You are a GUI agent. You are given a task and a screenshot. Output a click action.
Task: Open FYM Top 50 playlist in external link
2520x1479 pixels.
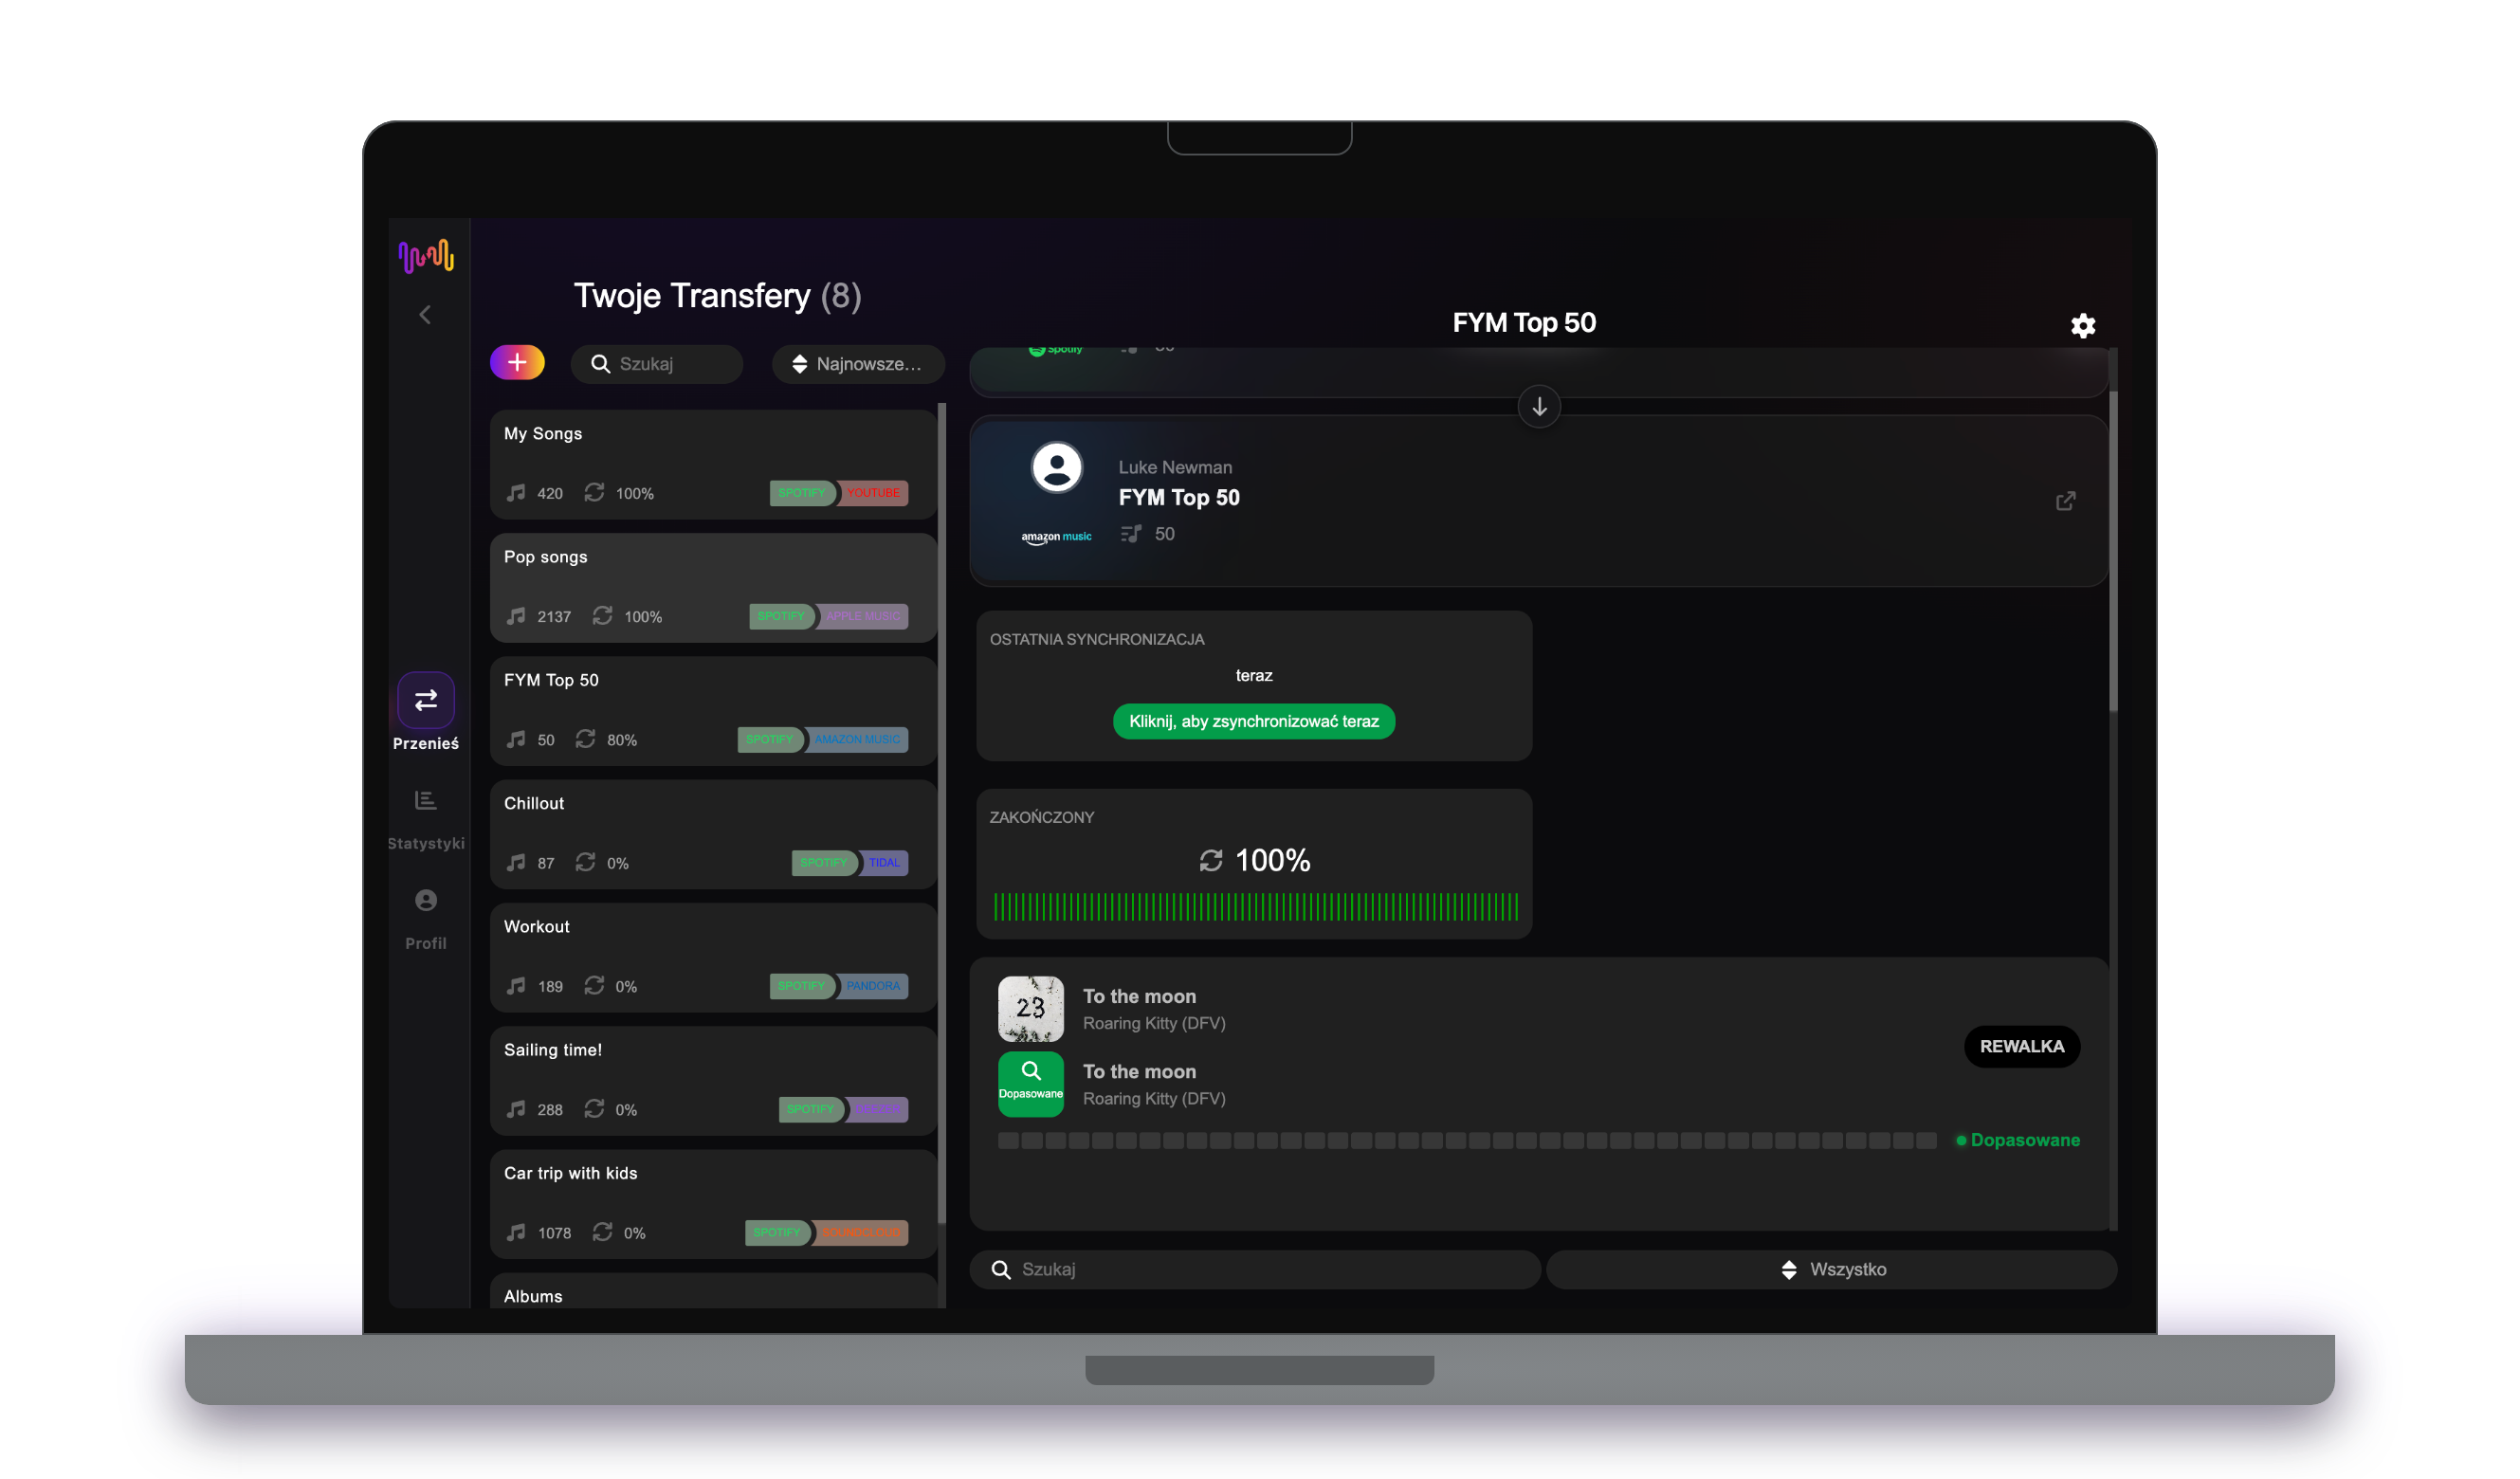(2065, 501)
